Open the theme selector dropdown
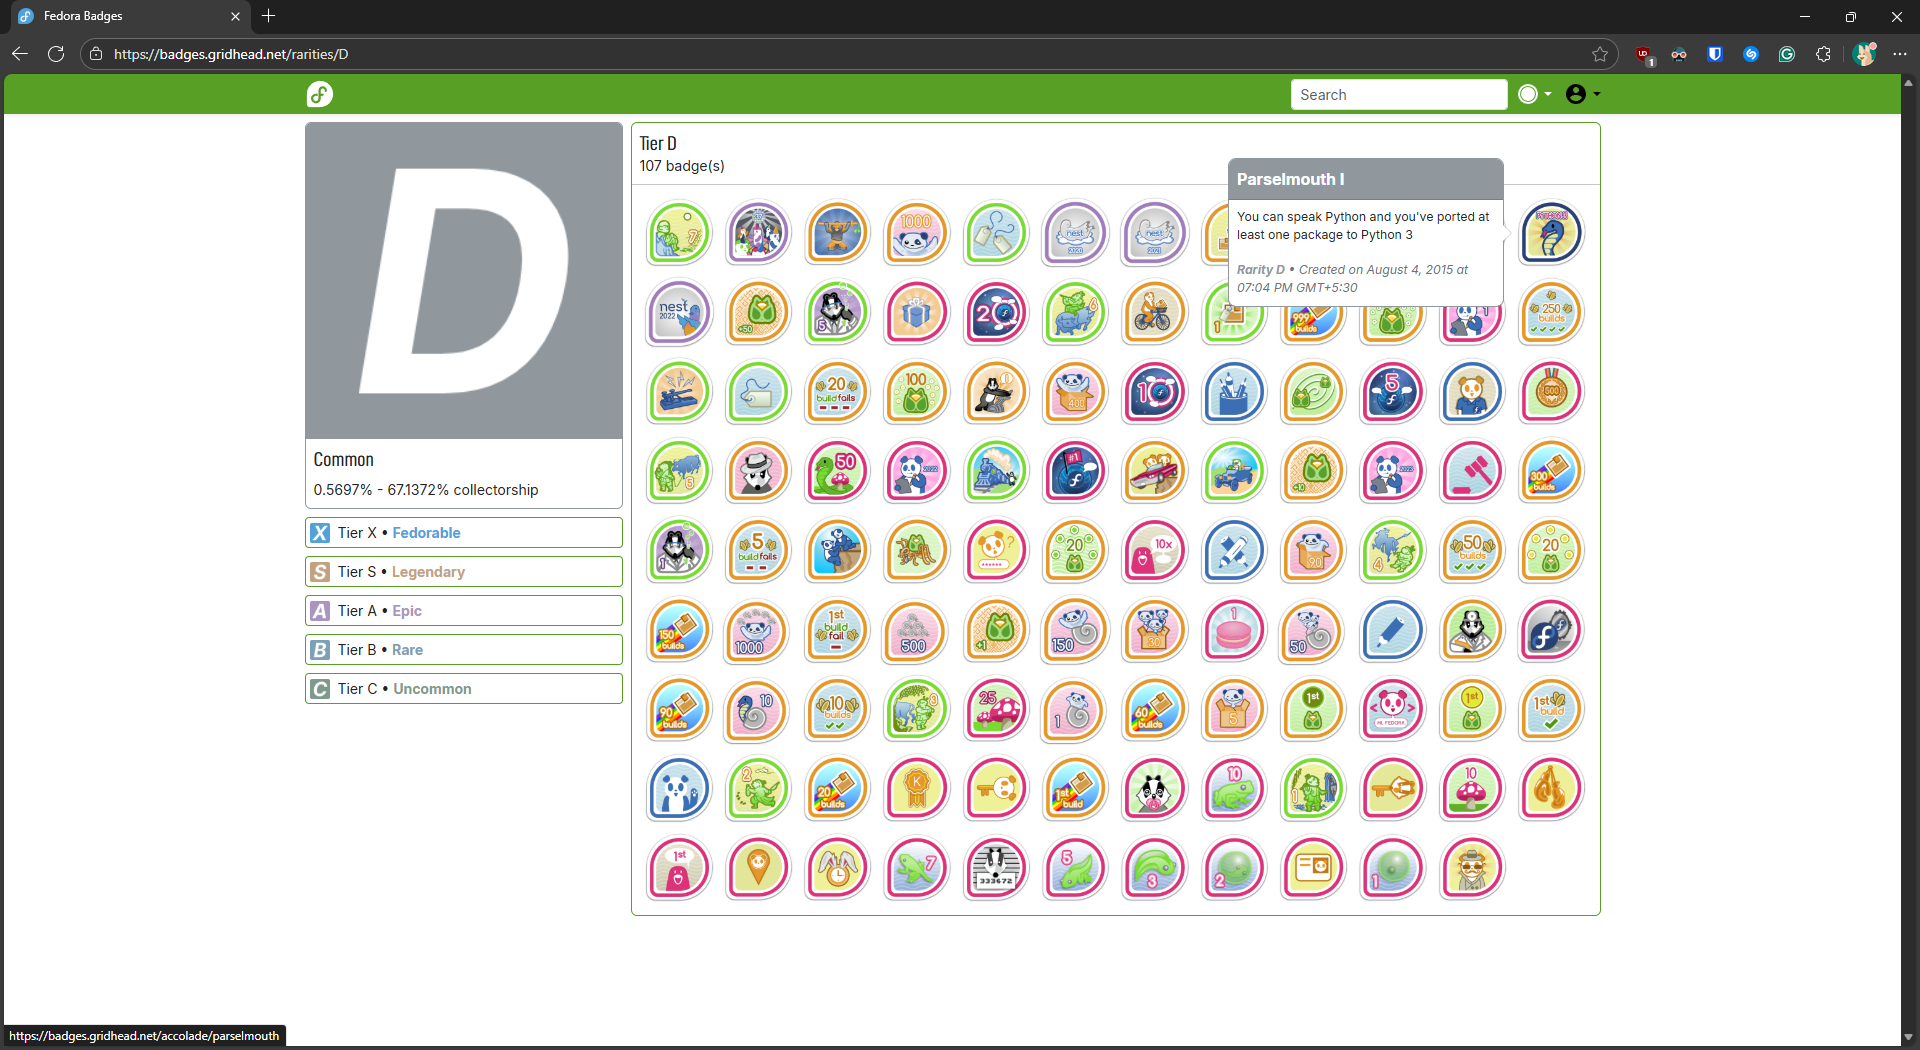1920x1050 pixels. tap(1535, 94)
